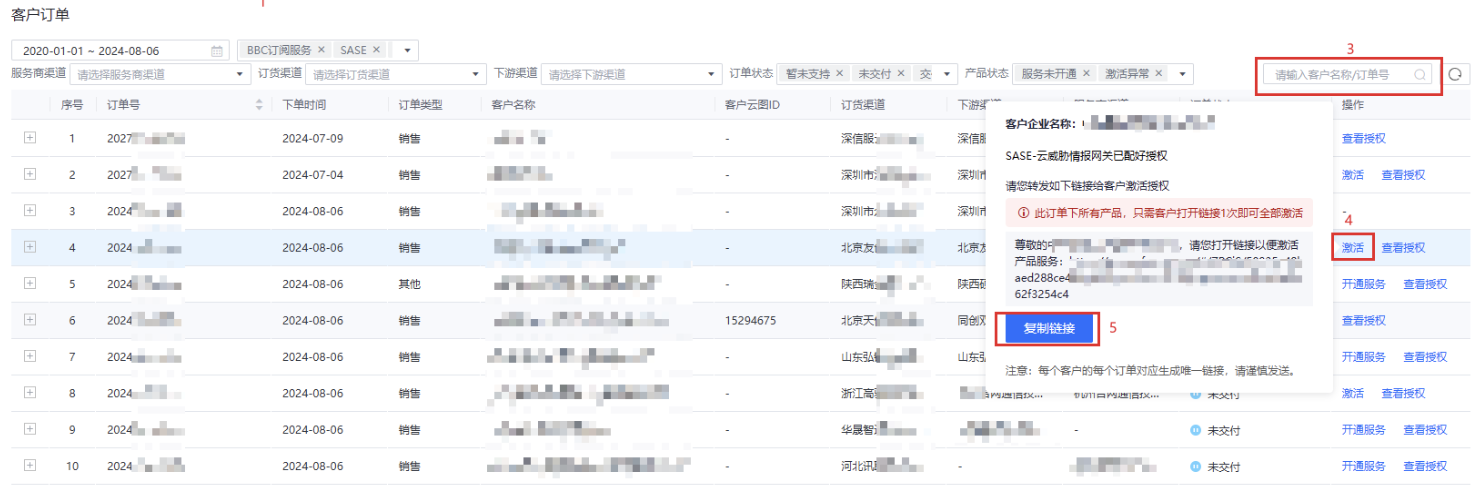This screenshot has width=1481, height=496.
Task: Click the 订货渠道 column header
Action: click(863, 104)
